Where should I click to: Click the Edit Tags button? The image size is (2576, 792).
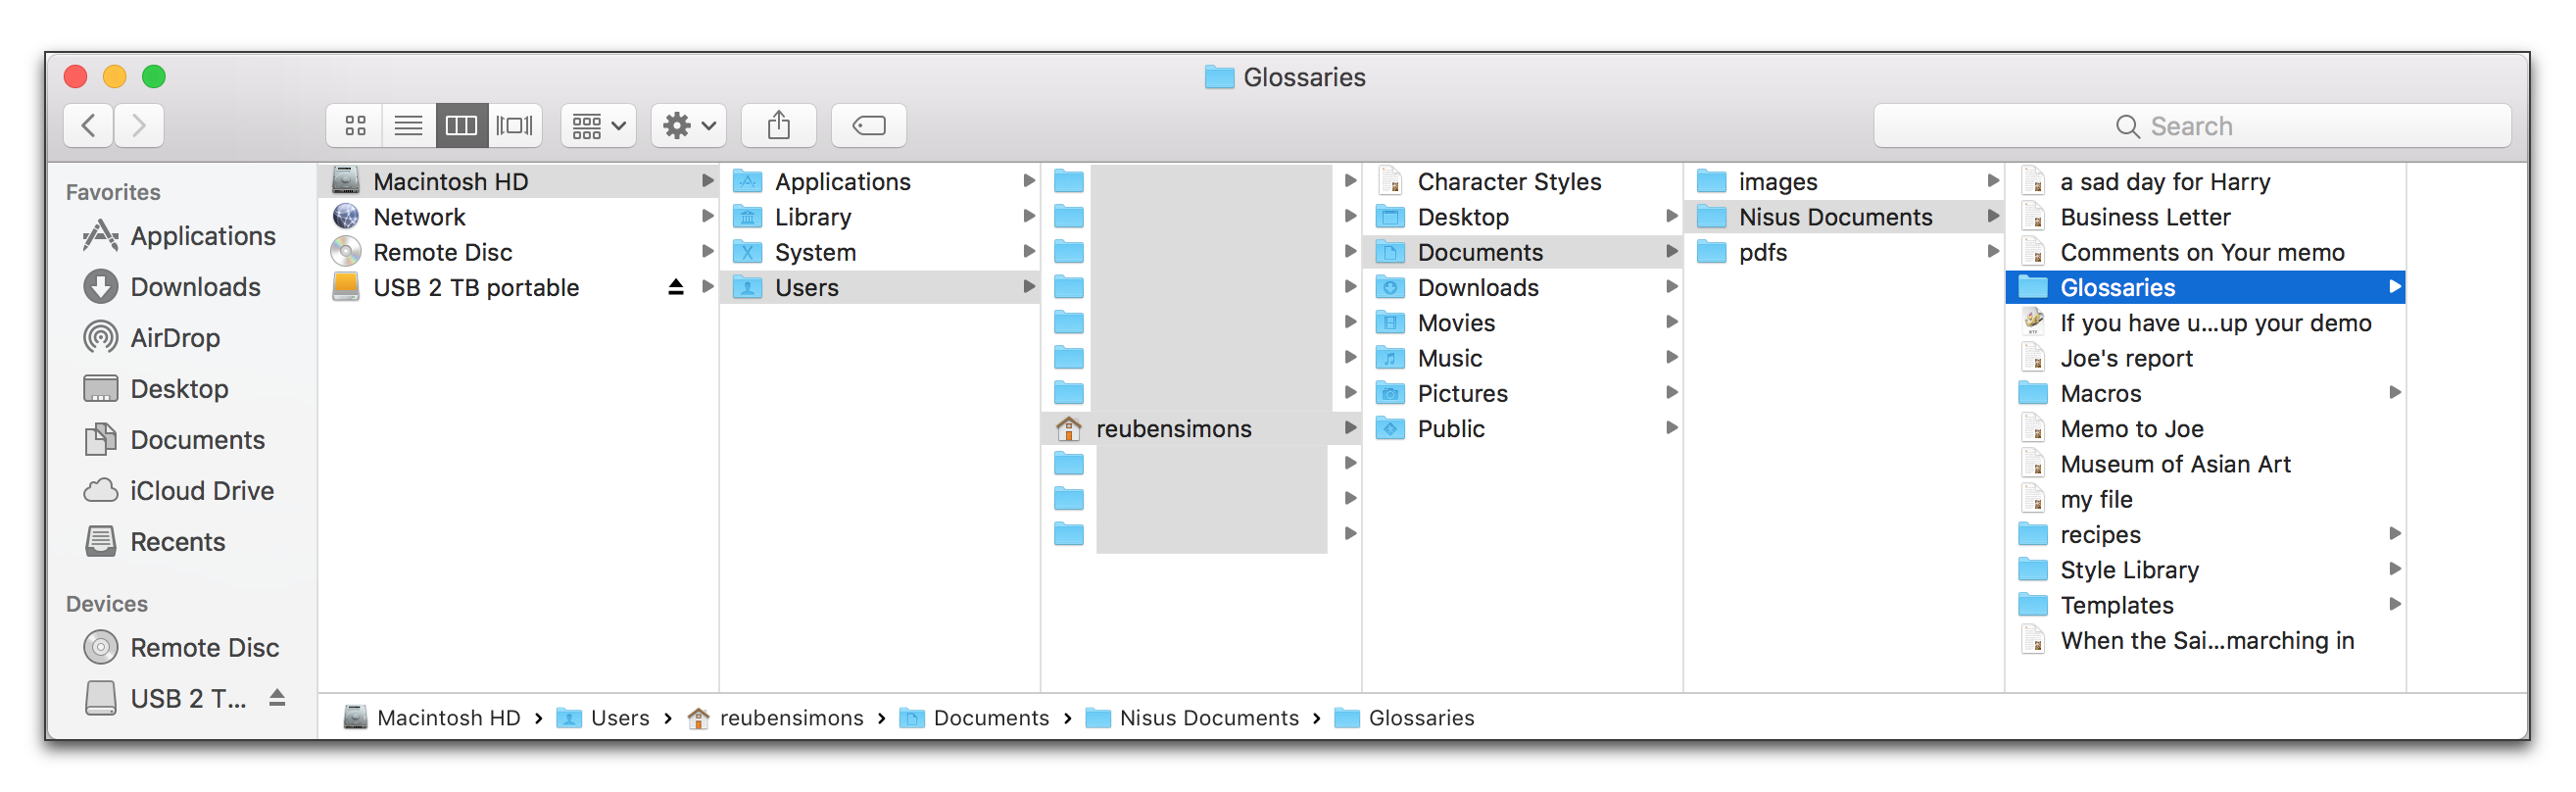coord(868,126)
